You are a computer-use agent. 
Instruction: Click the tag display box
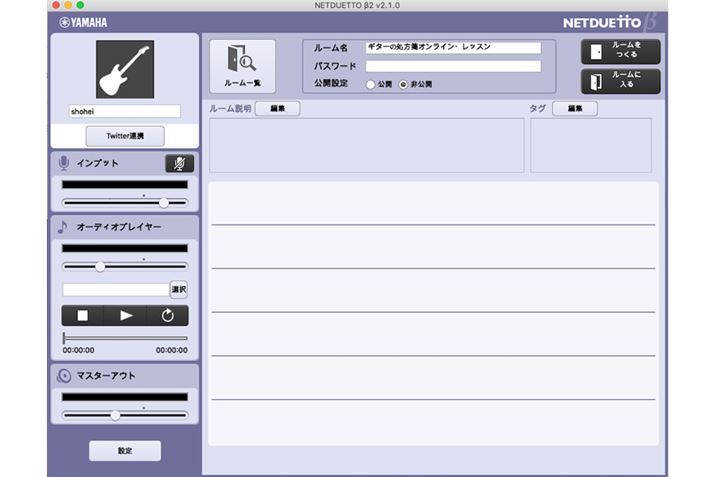click(591, 145)
